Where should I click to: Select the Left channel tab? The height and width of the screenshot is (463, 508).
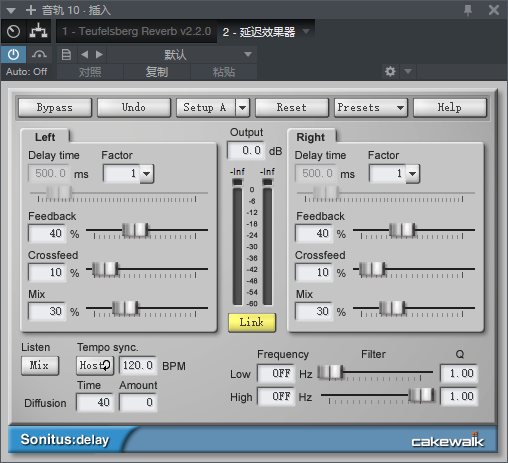[45, 137]
